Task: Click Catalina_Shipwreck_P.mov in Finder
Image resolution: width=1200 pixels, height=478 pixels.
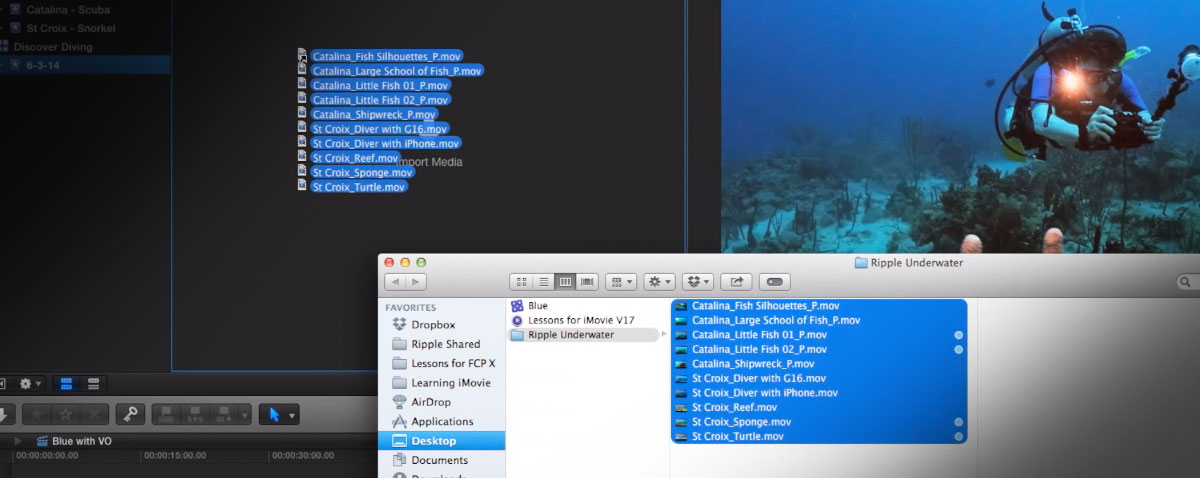Action: [x=753, y=364]
